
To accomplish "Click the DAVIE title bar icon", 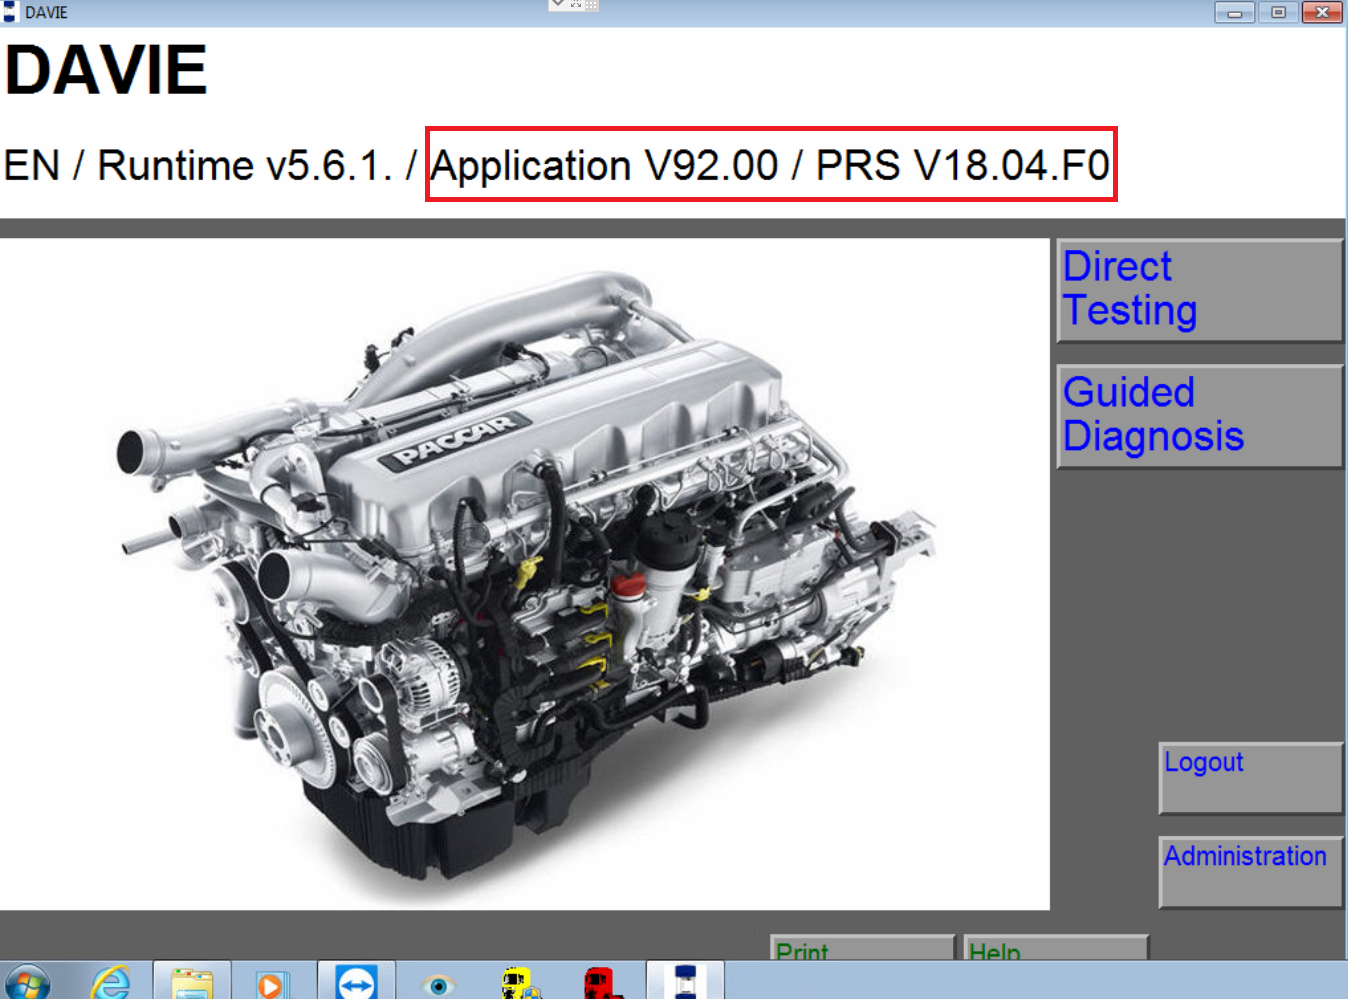I will click(11, 12).
